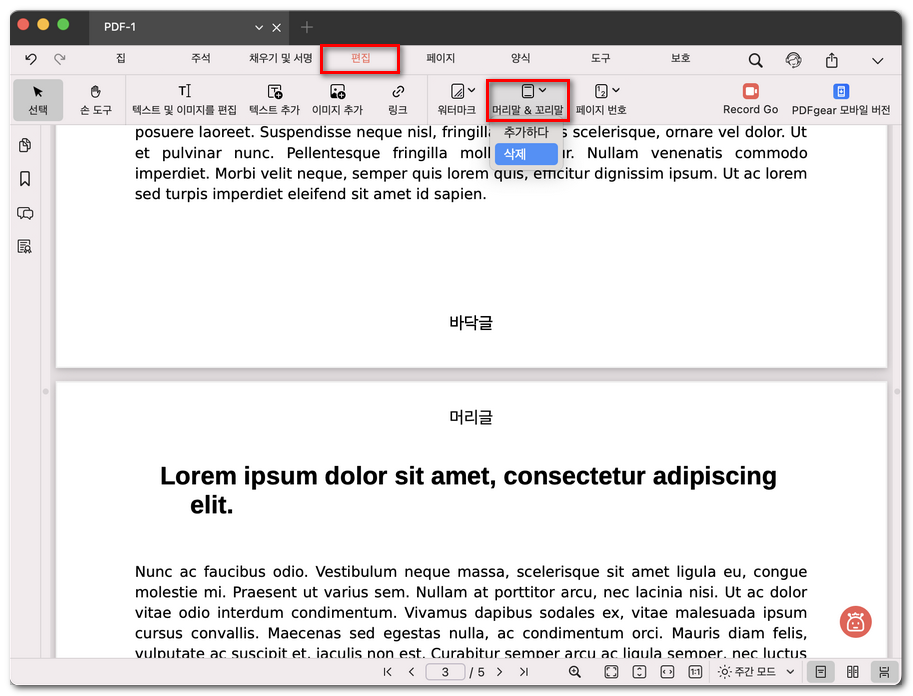Open the search magnifier in top bar
This screenshot has height=696, width=913.
click(756, 60)
